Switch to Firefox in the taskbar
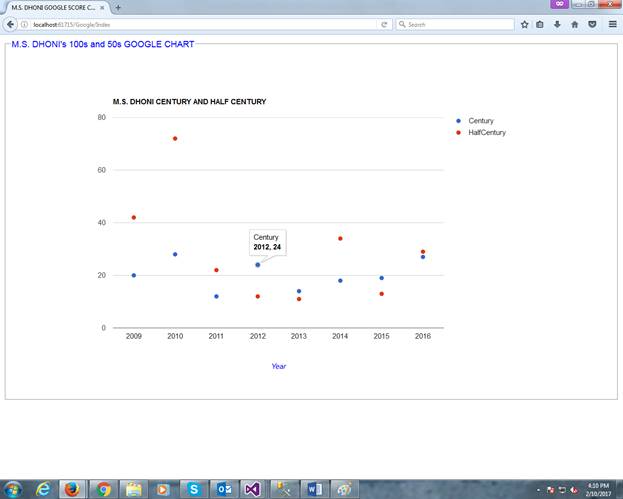623x499 pixels. (72, 489)
